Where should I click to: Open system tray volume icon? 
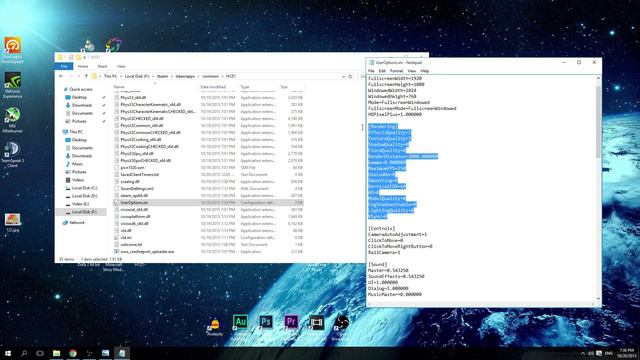coord(591,353)
